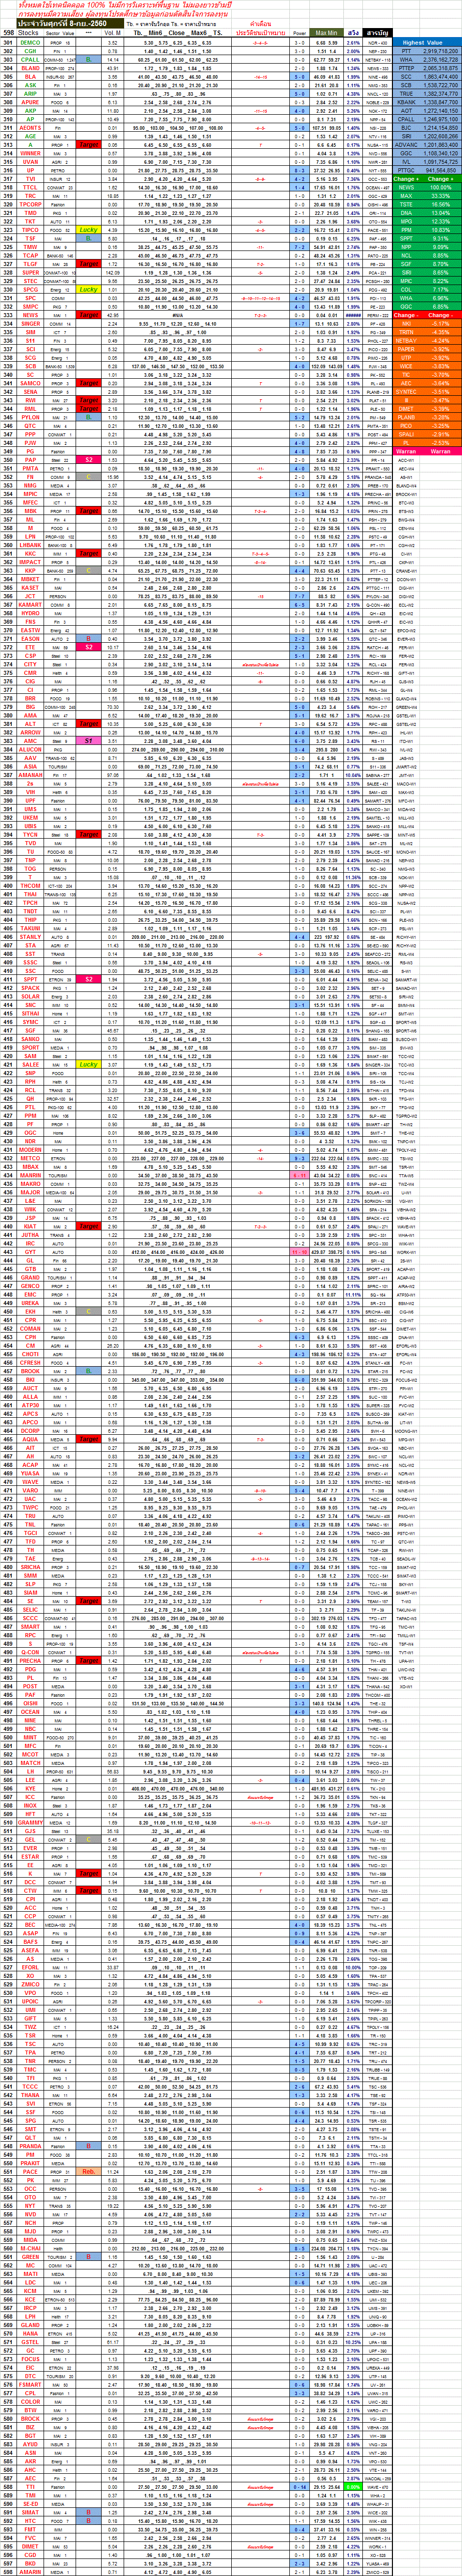The width and height of the screenshot is (462, 2576).
Task: Select TRUE in the Highest Value list
Action: pyautogui.click(x=406, y=93)
